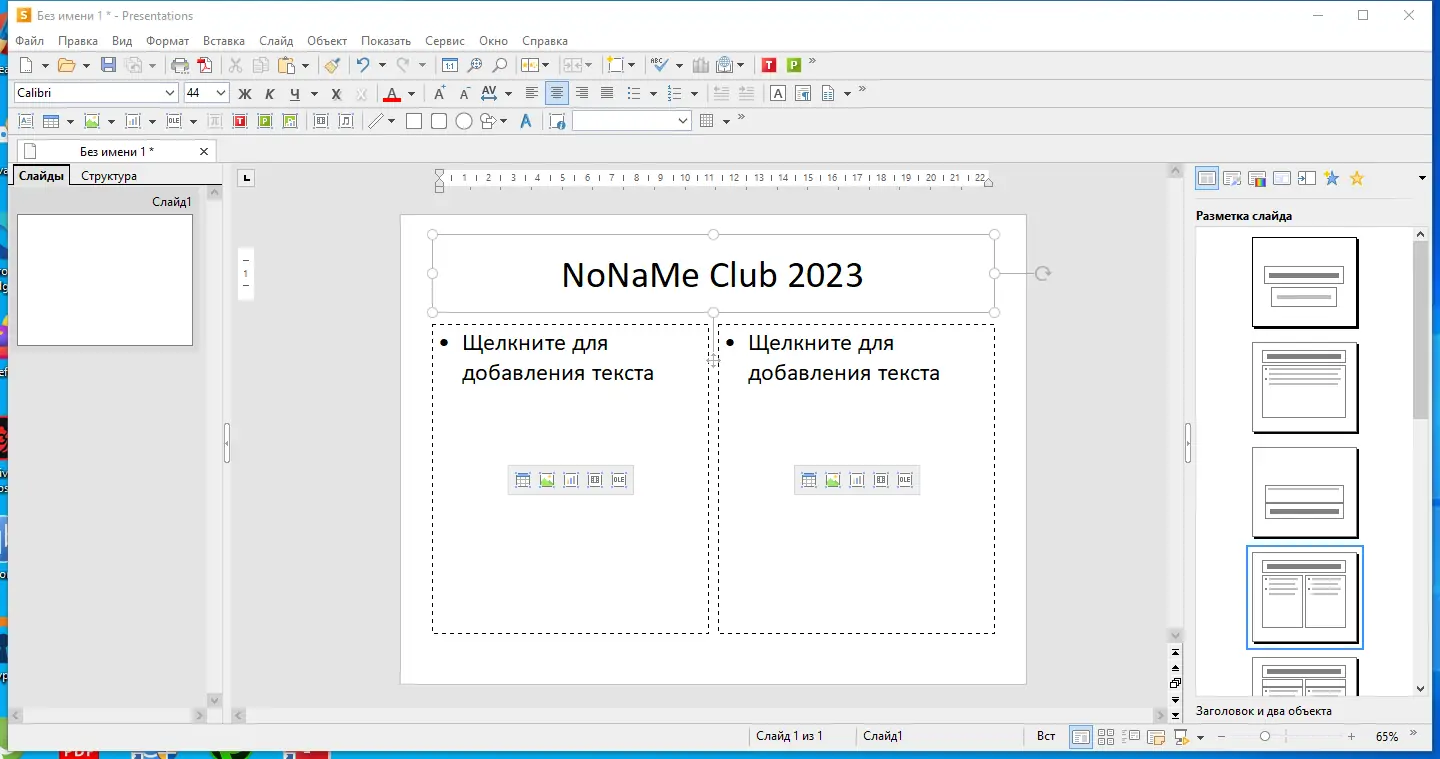Image resolution: width=1440 pixels, height=759 pixels.
Task: Jump to the first slide with the top arrow button
Action: pos(1176,652)
